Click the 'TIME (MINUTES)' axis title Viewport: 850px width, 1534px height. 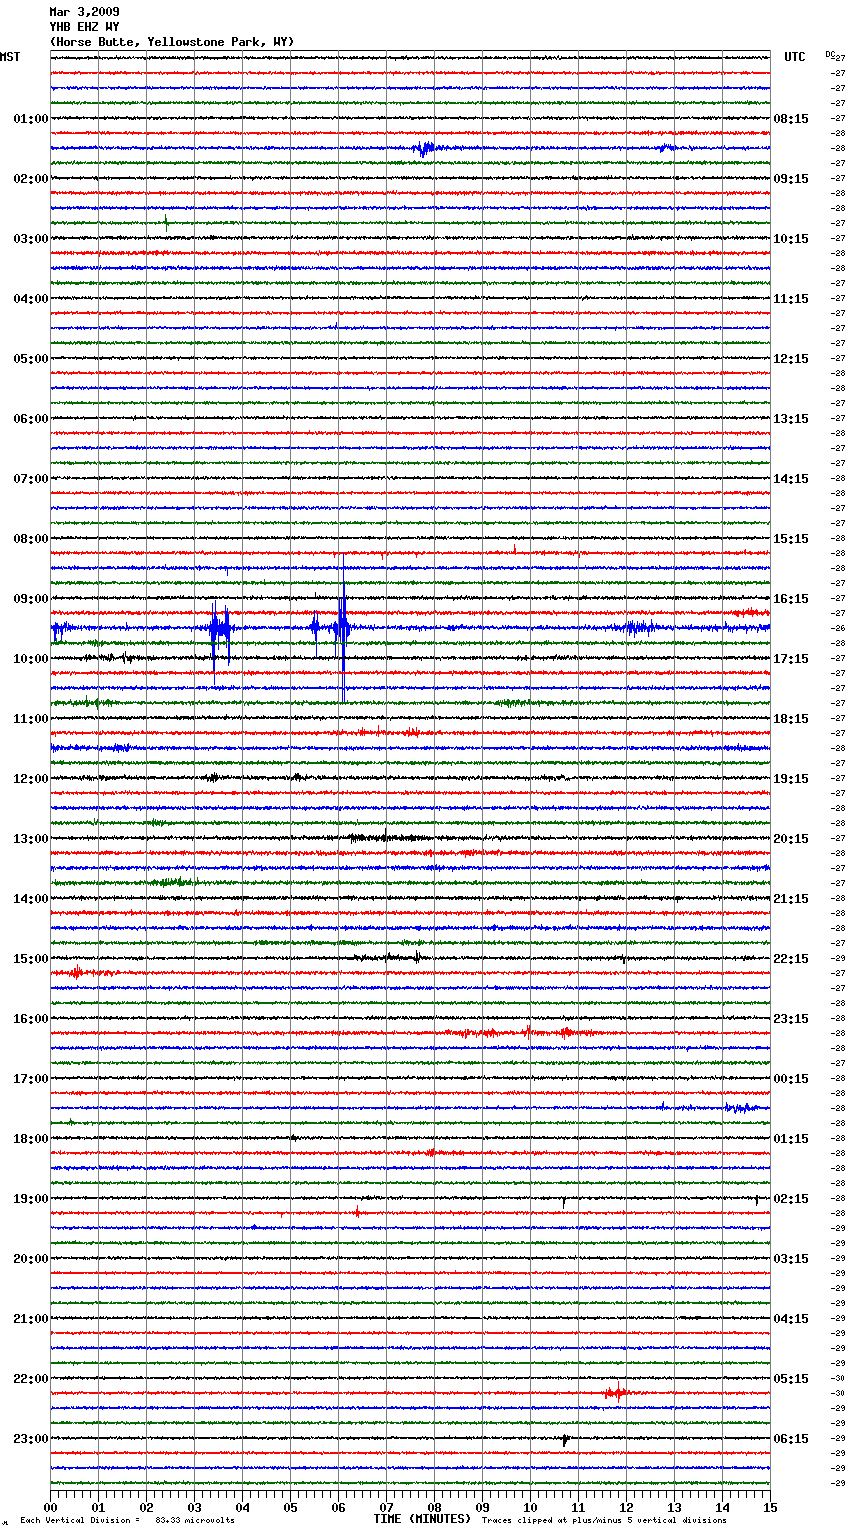pos(422,1519)
